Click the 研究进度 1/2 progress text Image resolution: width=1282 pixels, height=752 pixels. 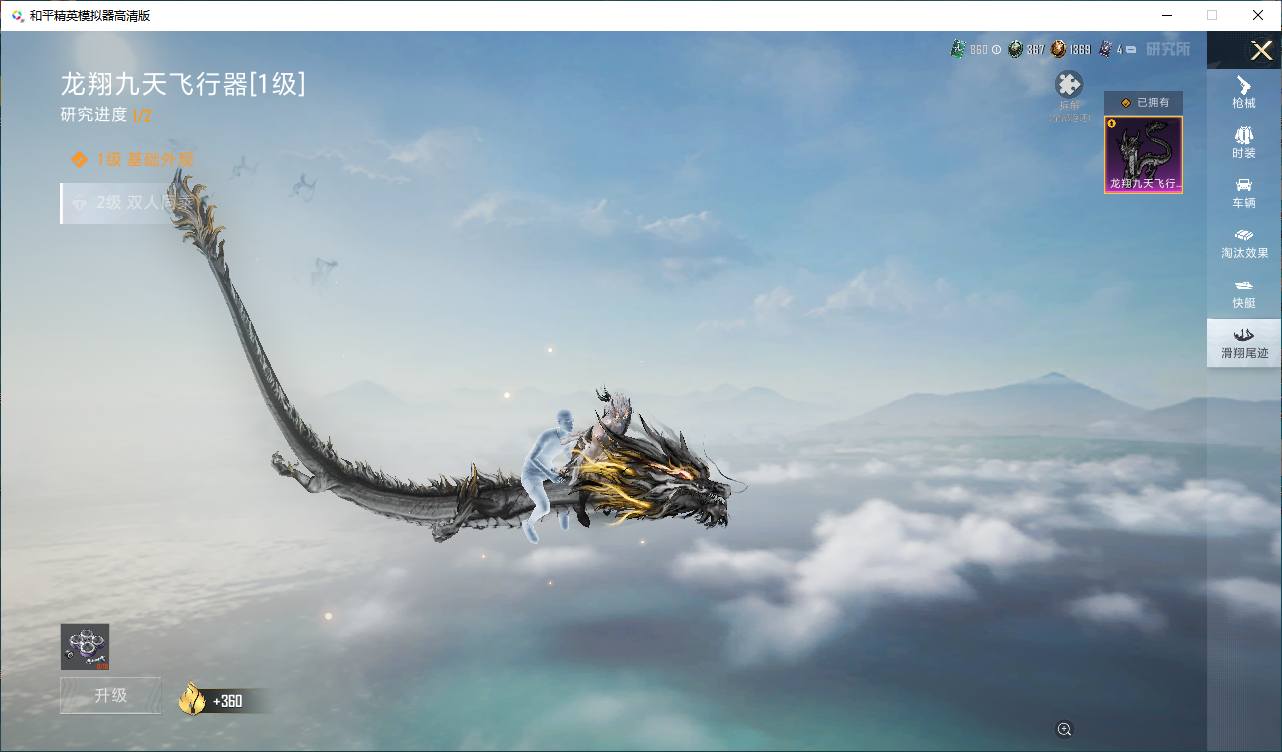tap(106, 115)
